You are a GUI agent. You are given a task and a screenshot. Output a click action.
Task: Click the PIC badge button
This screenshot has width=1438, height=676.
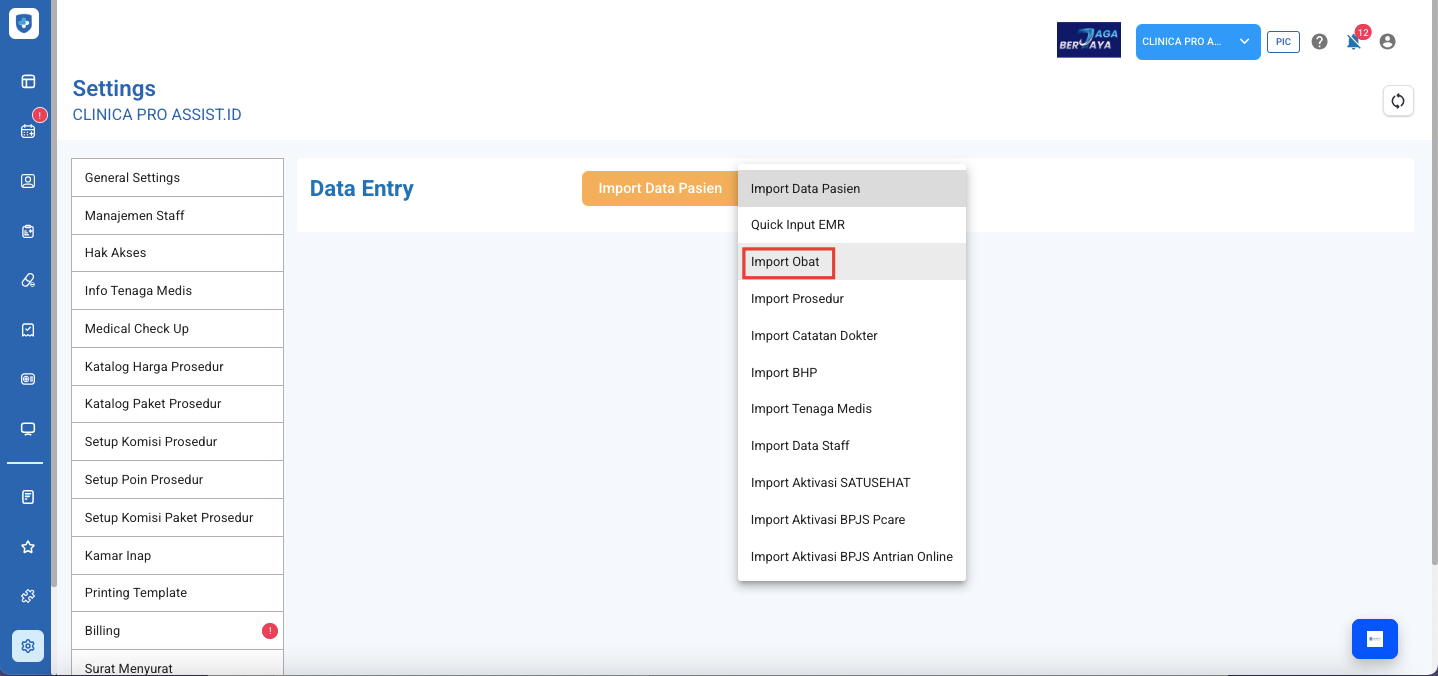(x=1283, y=42)
